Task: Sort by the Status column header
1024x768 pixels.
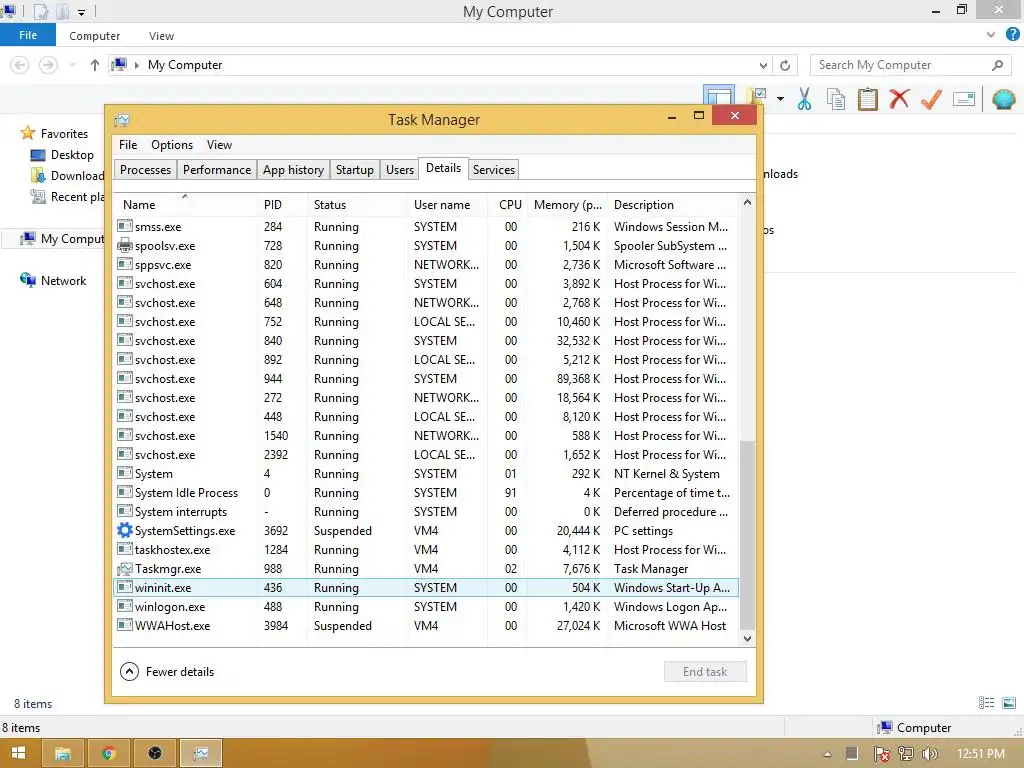Action: coord(357,204)
